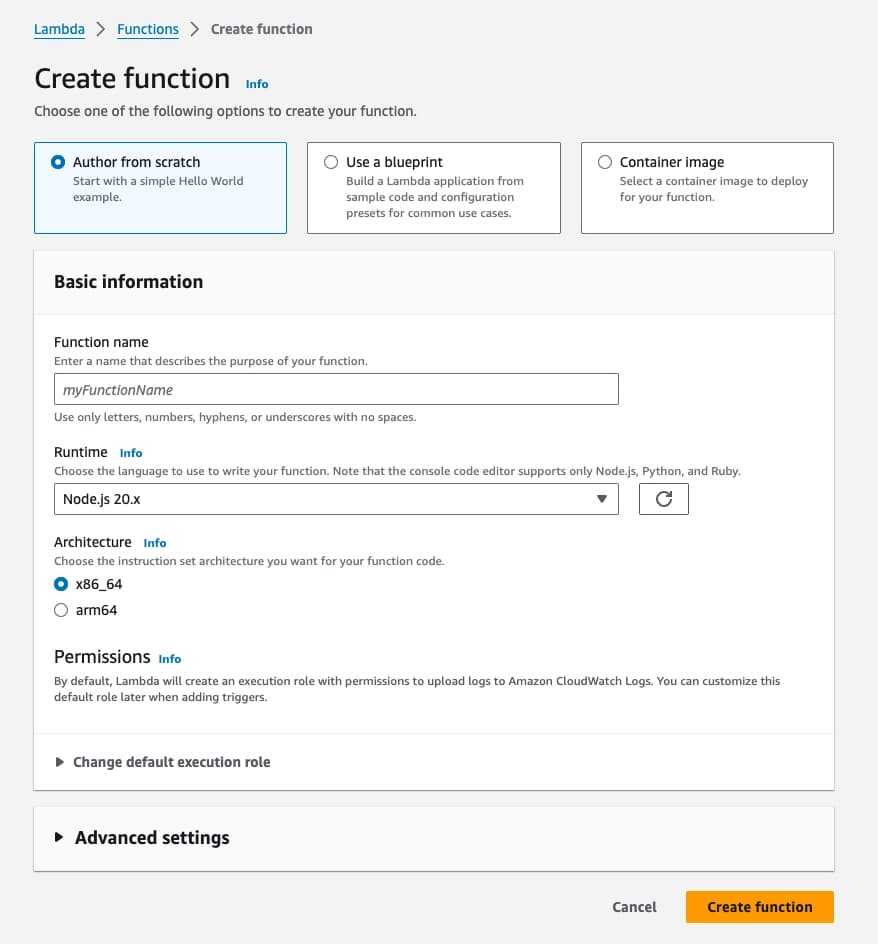Click into the Function name field
This screenshot has width=878, height=944.
click(x=336, y=389)
